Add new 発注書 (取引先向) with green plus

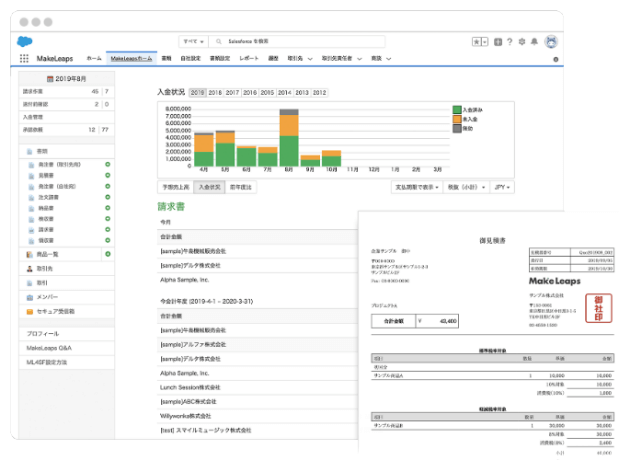pos(107,164)
